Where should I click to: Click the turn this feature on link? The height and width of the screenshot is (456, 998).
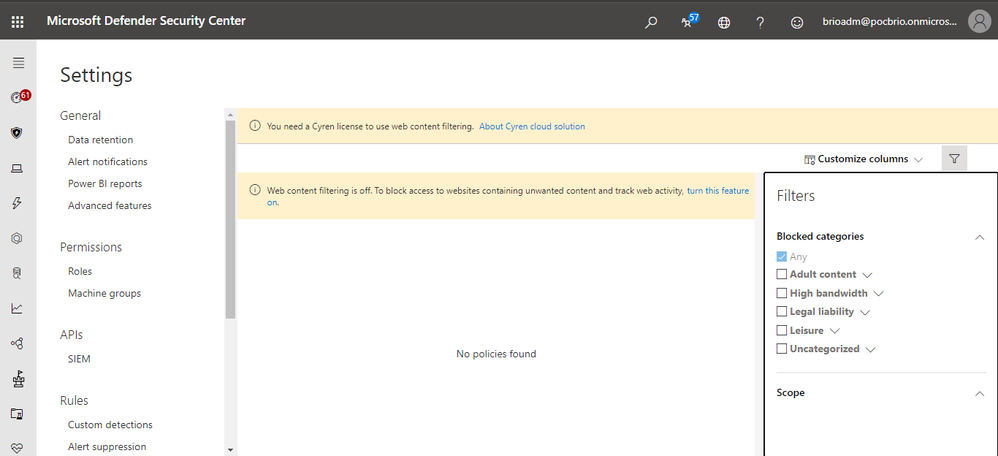pos(717,190)
